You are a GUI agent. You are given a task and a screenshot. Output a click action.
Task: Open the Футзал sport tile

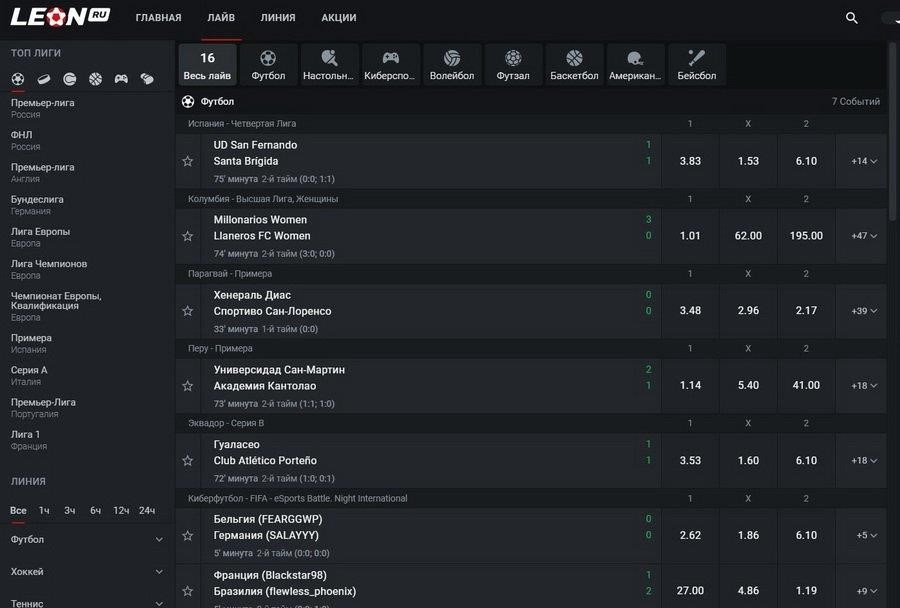(513, 64)
